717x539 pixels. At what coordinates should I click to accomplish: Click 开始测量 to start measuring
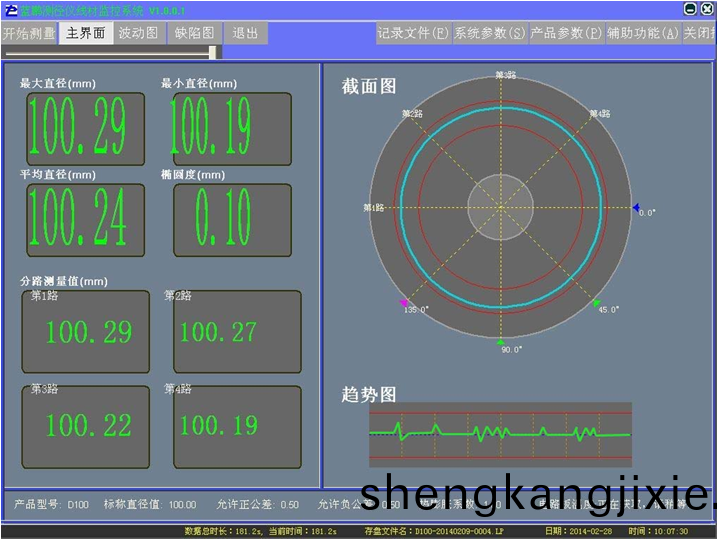29,33
